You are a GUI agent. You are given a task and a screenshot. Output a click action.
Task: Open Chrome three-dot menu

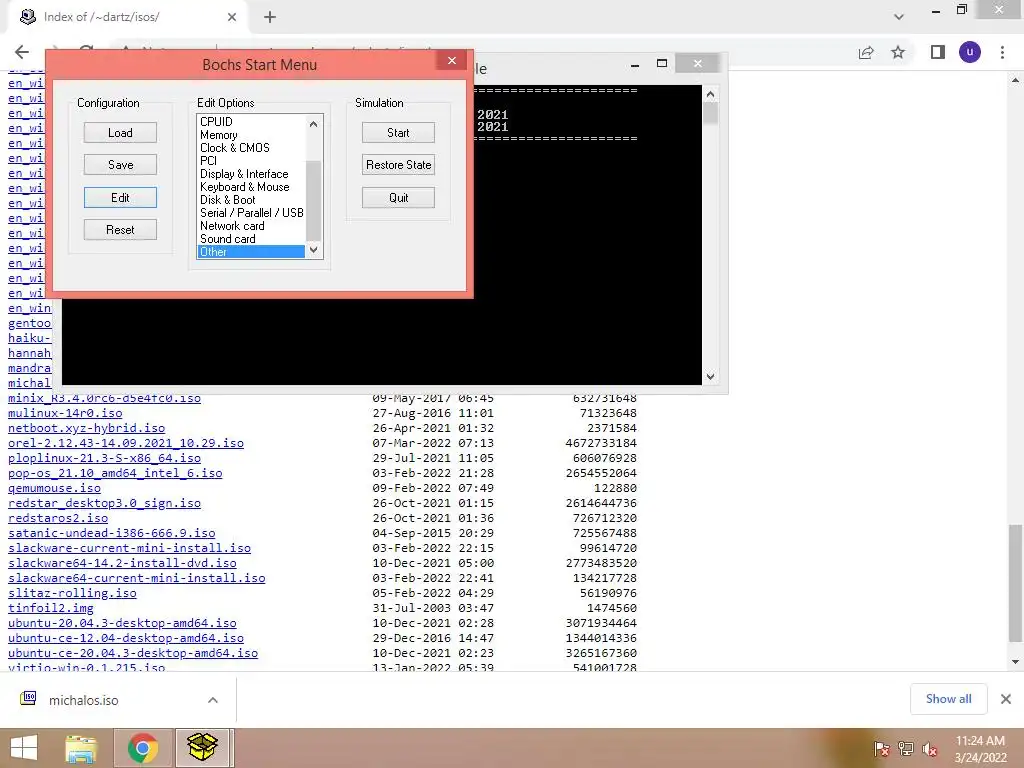point(1002,52)
